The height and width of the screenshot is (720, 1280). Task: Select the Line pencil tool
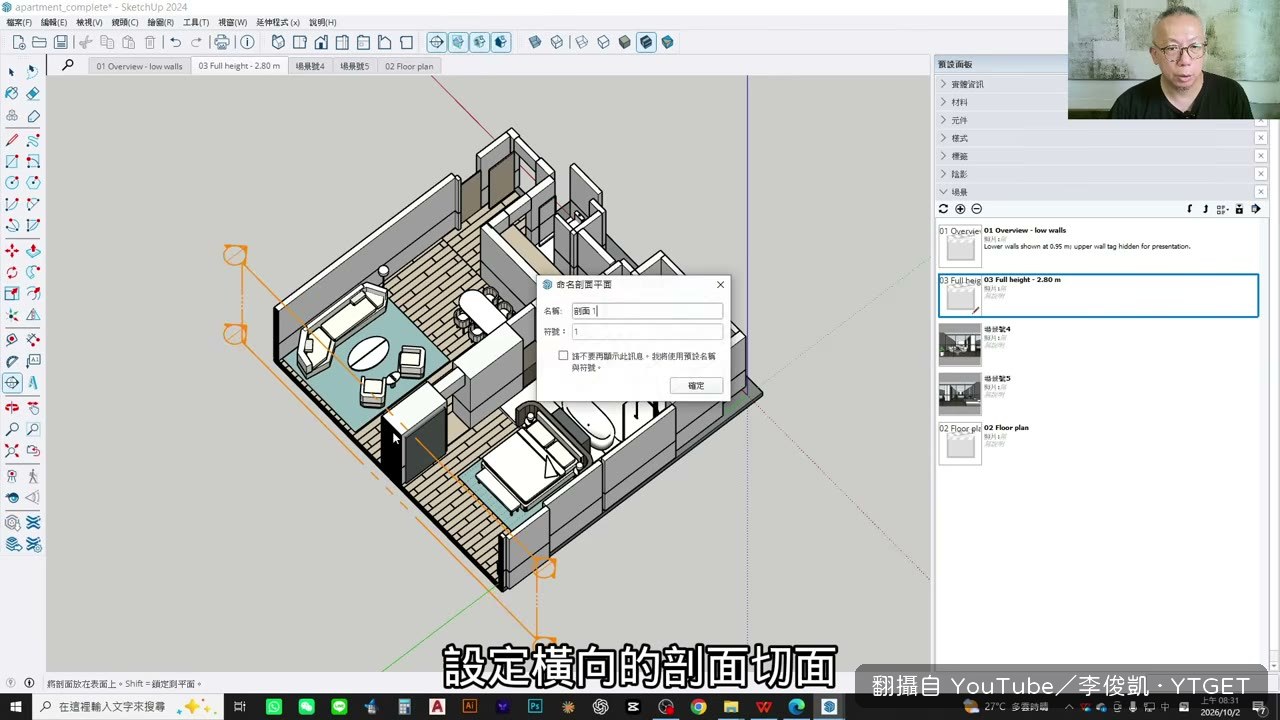click(x=12, y=140)
